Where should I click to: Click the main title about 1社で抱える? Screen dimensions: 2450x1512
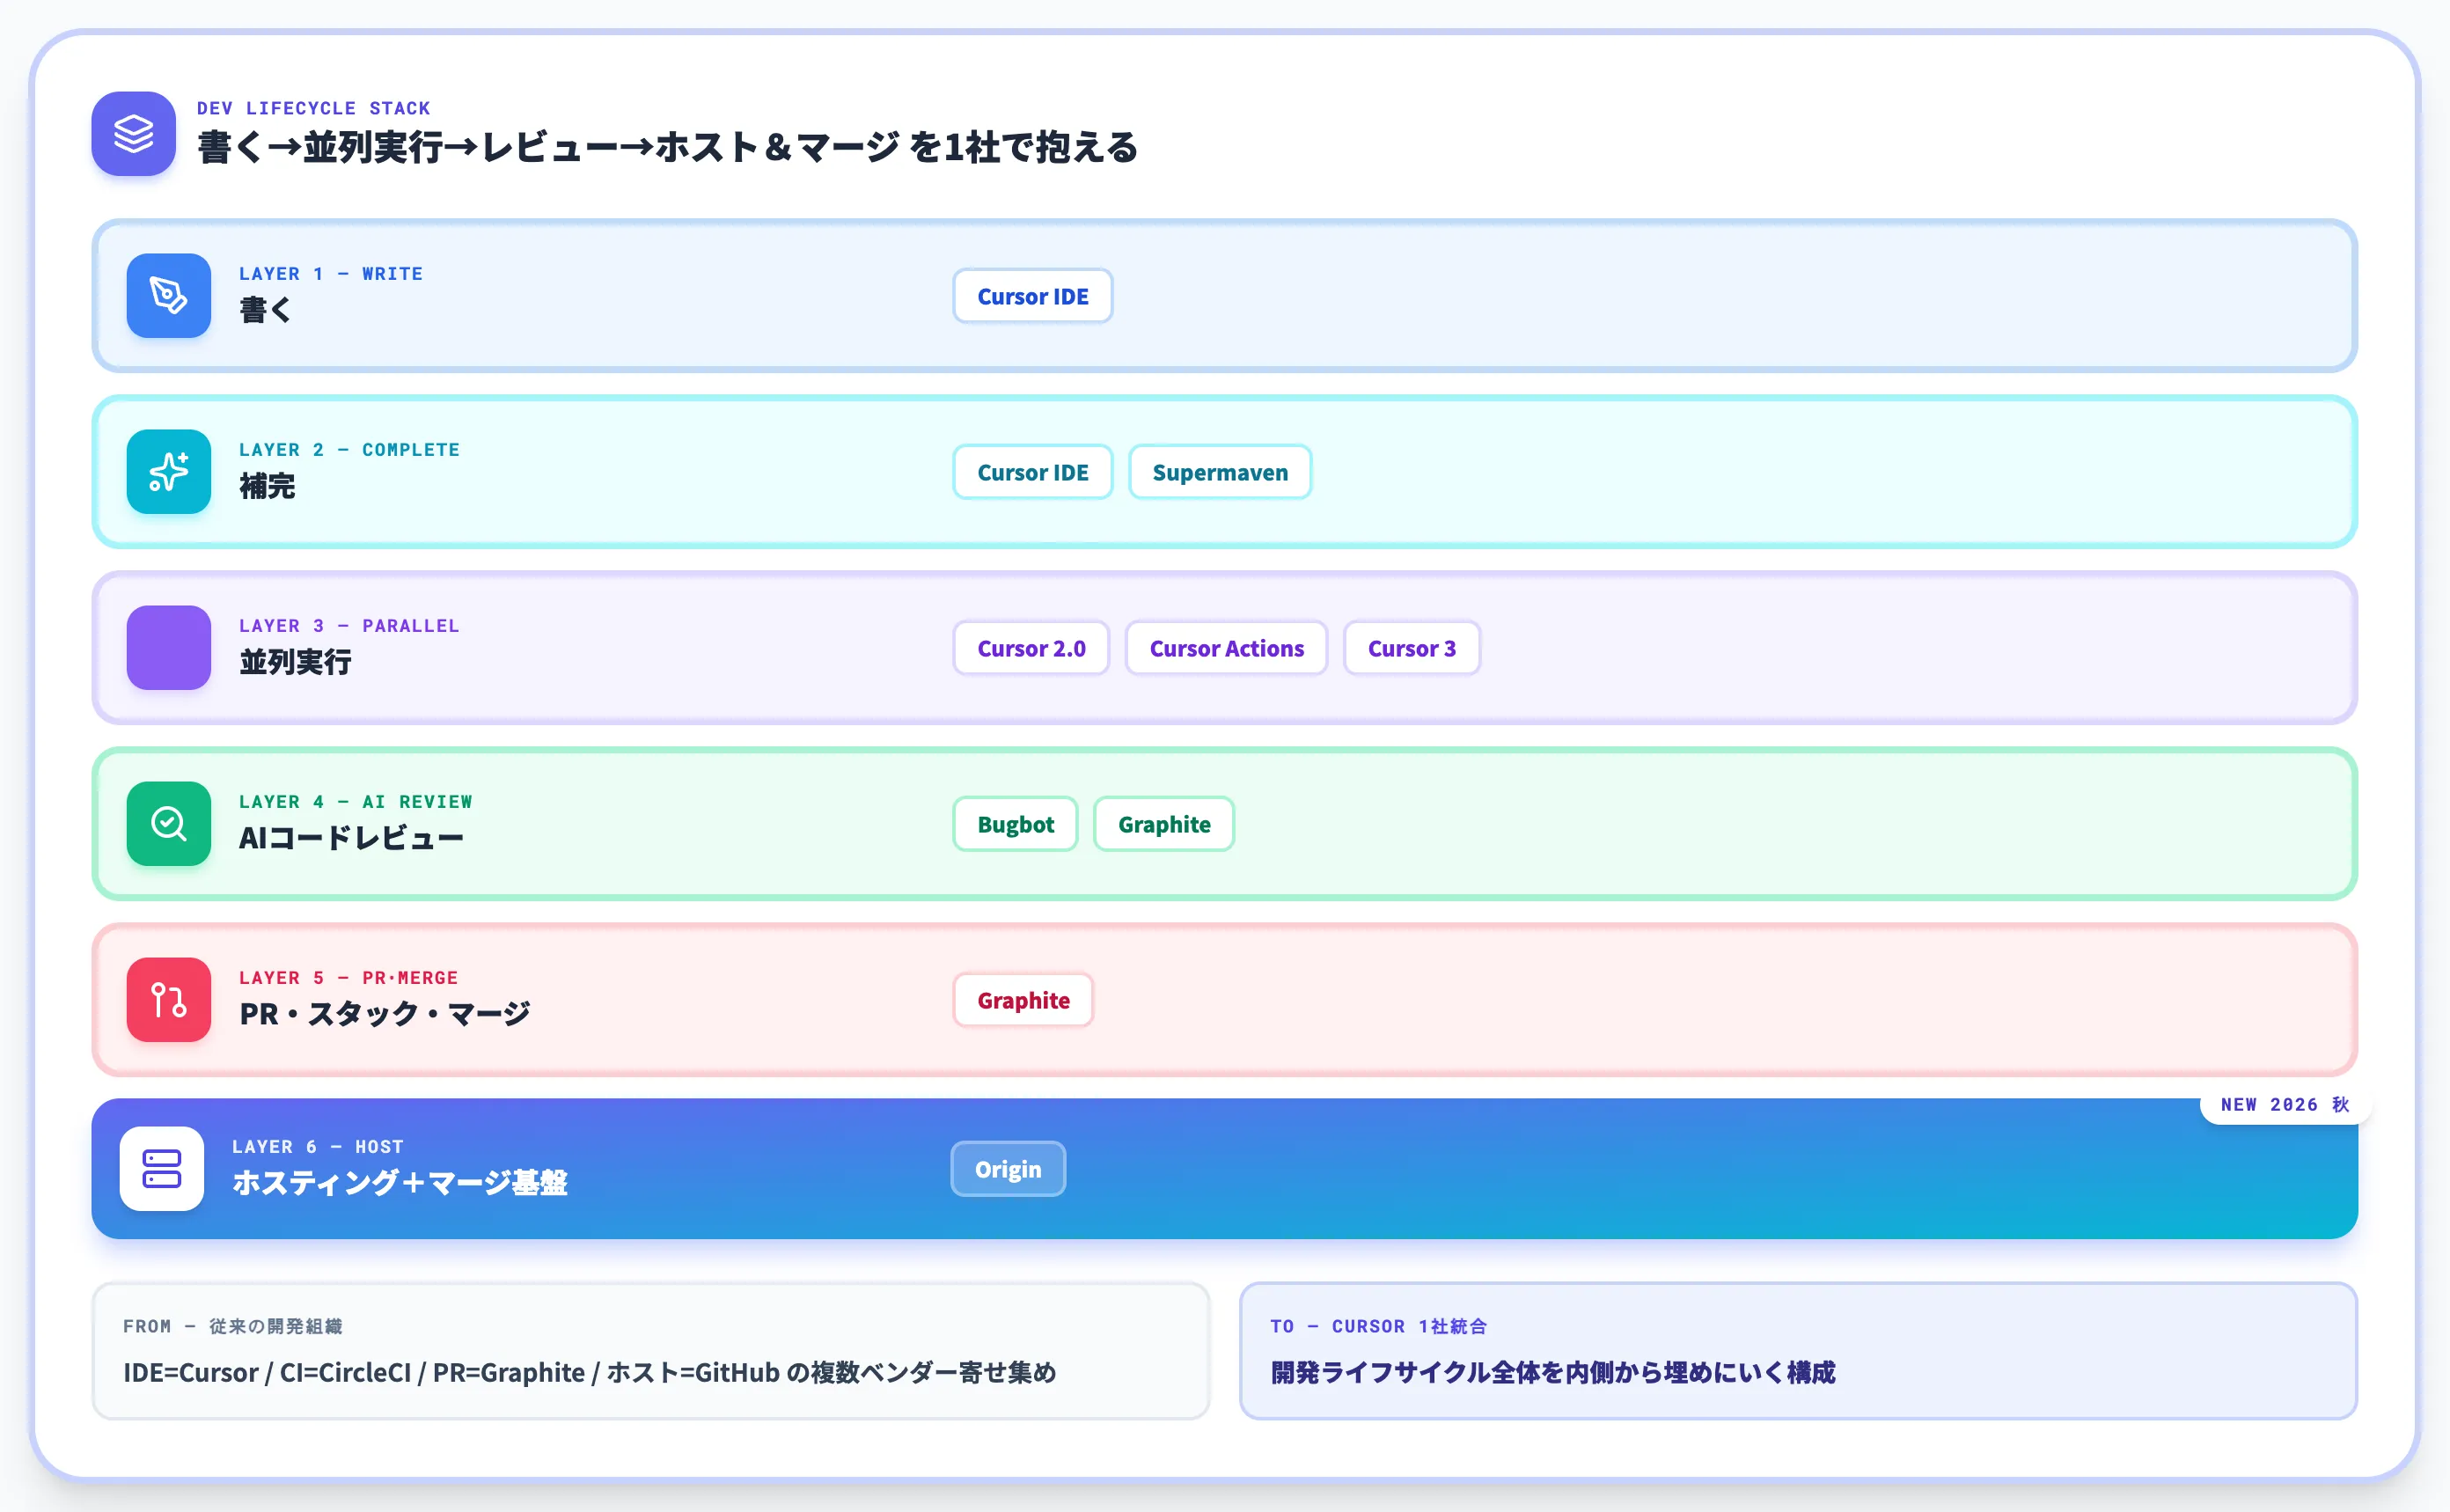click(x=667, y=147)
